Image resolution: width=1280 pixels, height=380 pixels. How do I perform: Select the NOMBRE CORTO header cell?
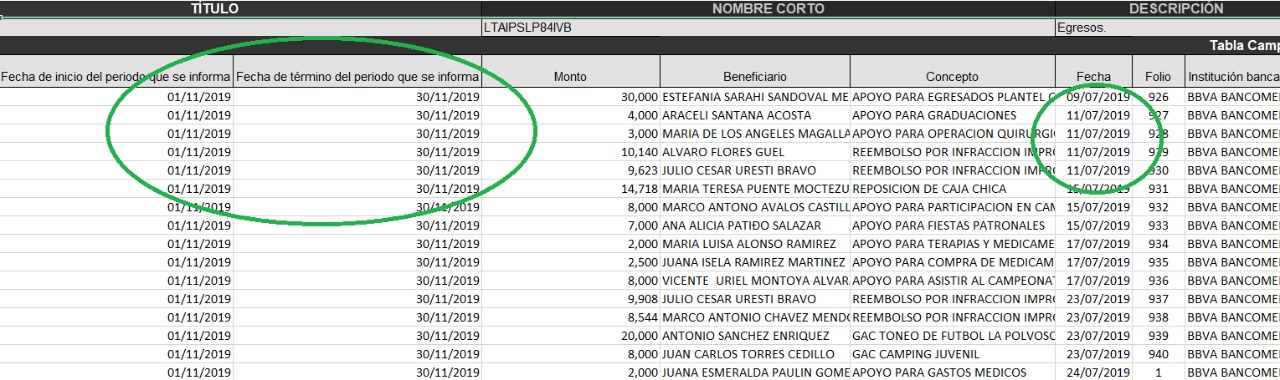tap(768, 8)
